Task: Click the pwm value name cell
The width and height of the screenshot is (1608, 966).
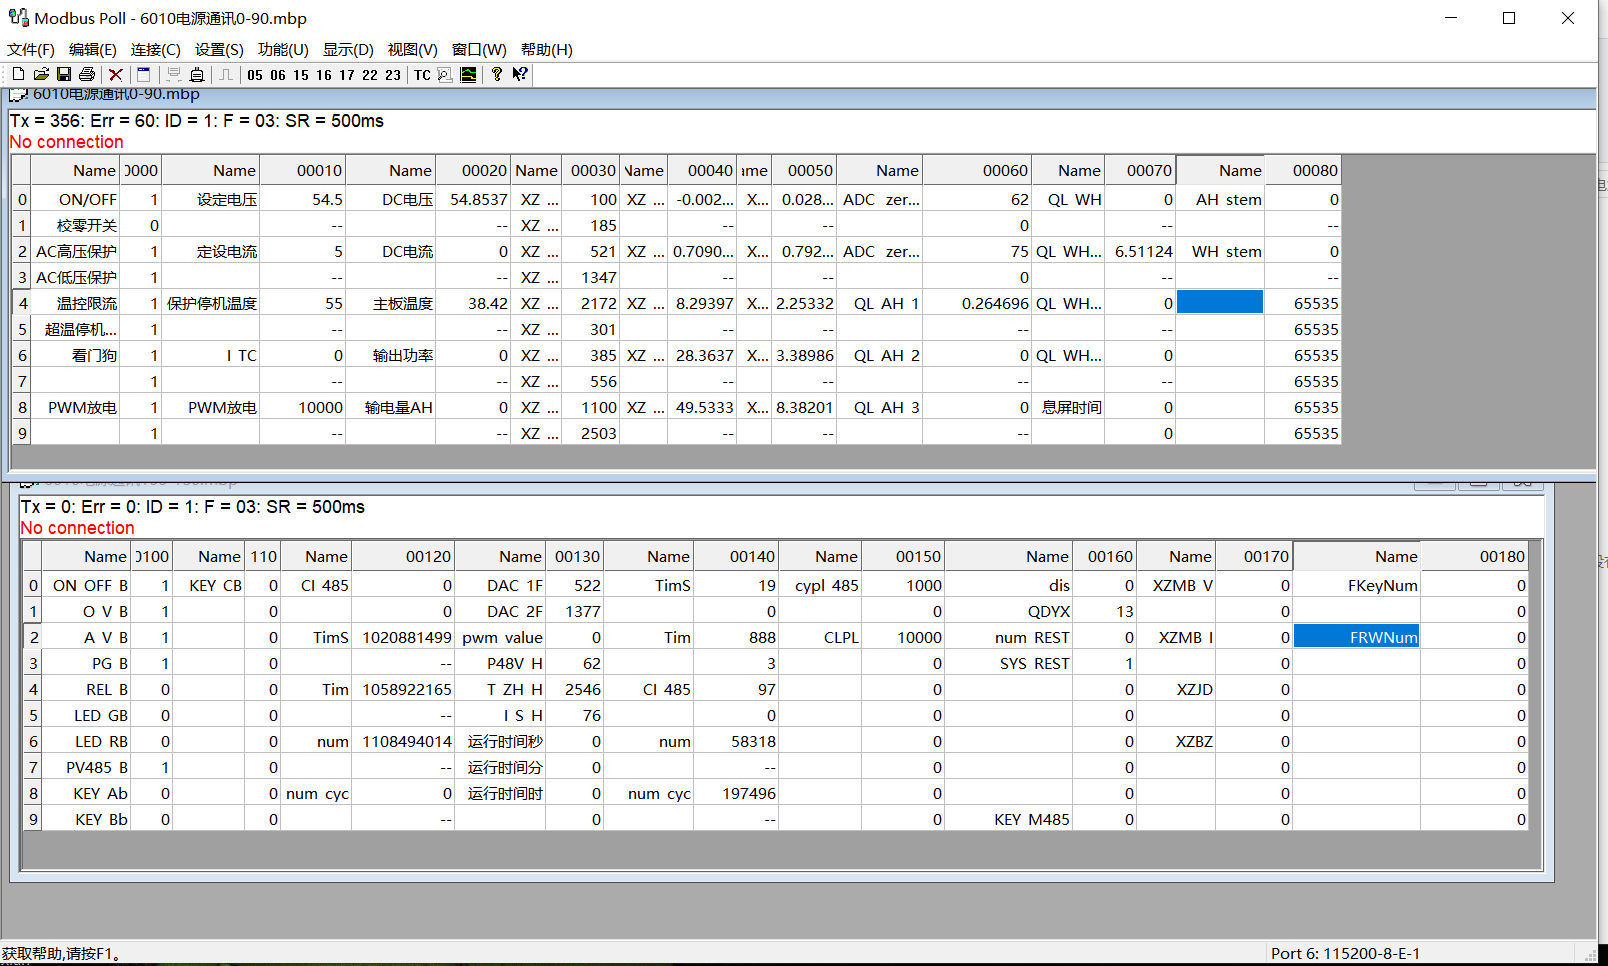Action: pos(500,637)
